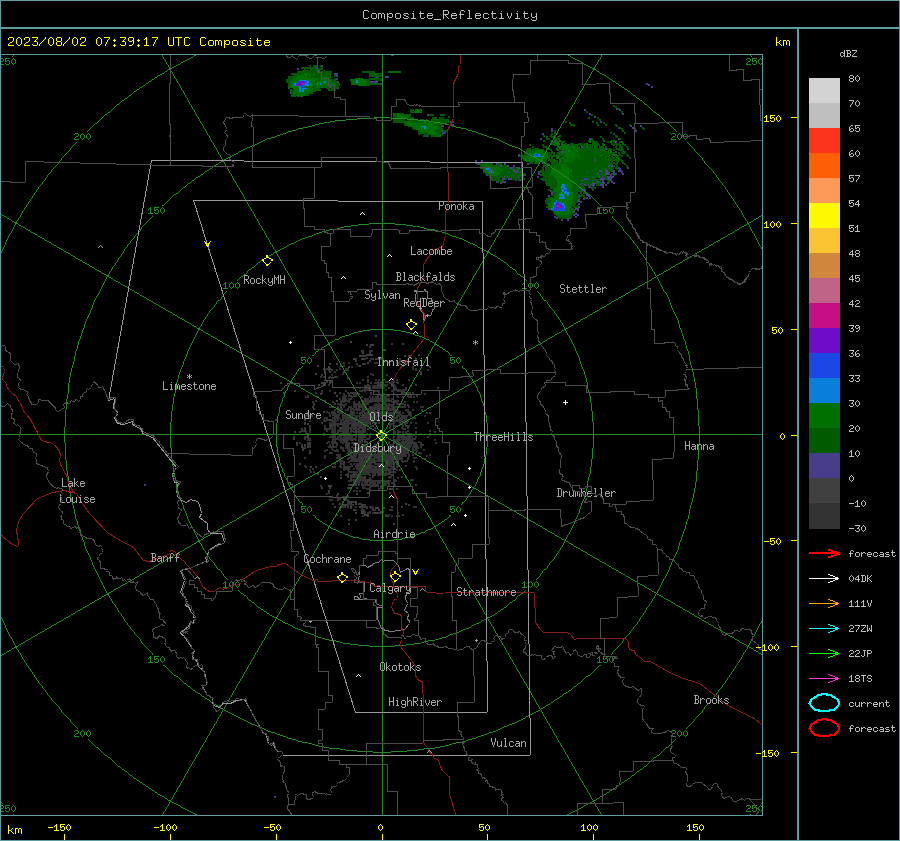Click the yellow diamond at radar center

click(x=382, y=436)
